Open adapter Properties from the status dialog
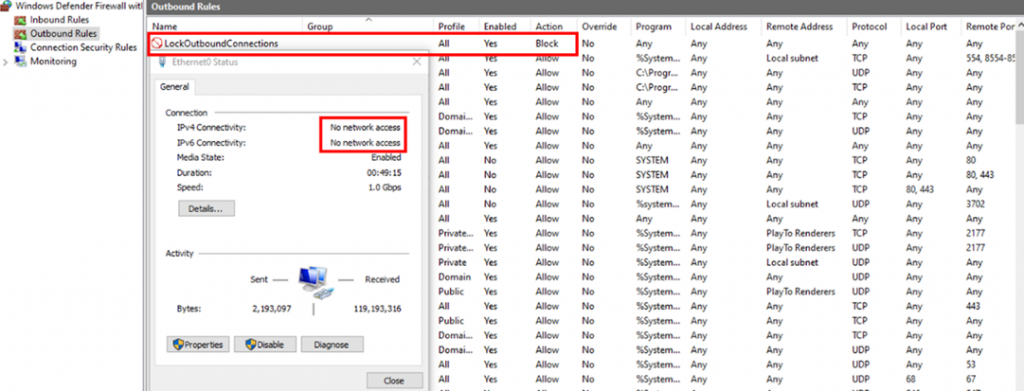The height and width of the screenshot is (391, 1024). [x=199, y=345]
